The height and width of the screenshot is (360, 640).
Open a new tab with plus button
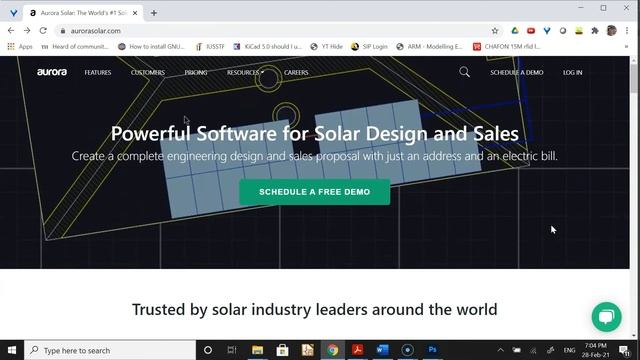[154, 13]
